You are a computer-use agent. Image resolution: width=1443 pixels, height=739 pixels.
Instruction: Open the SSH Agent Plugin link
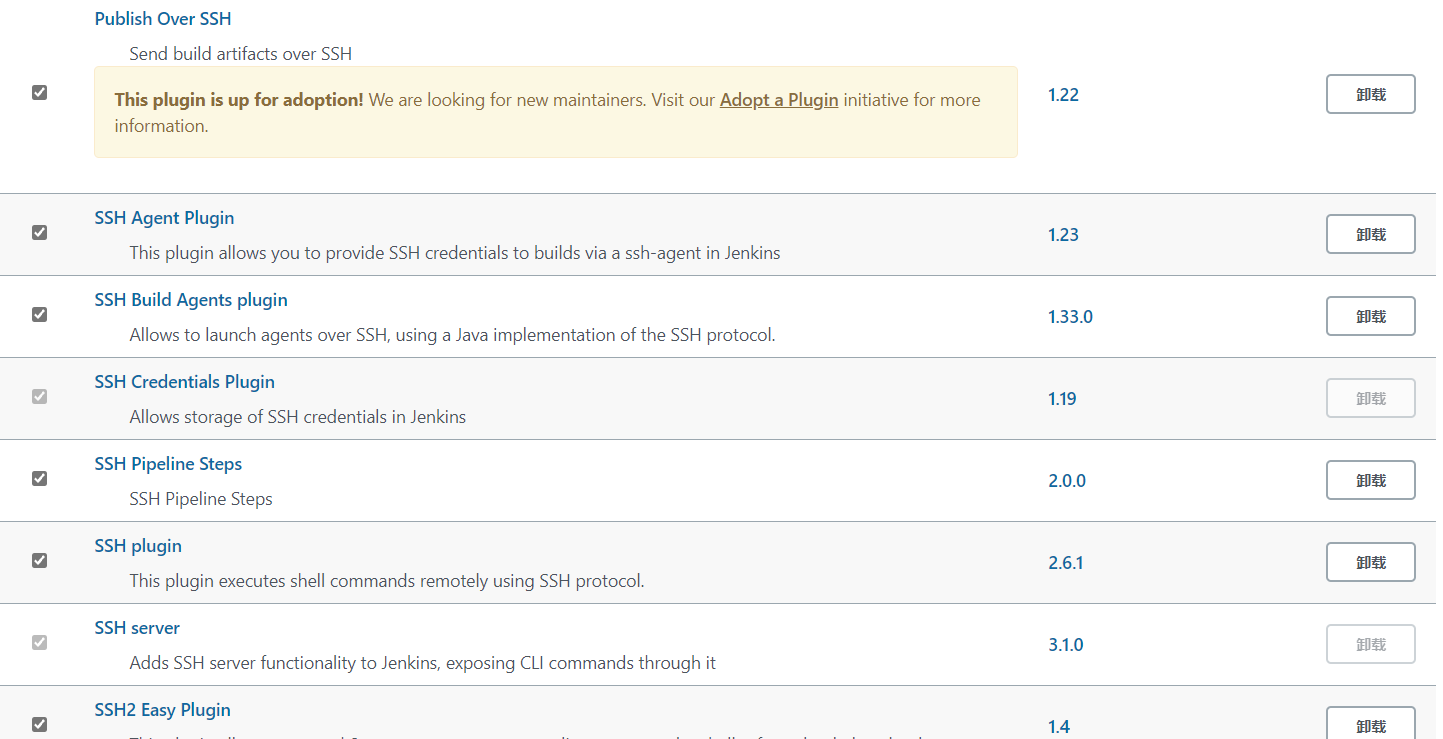coord(164,218)
